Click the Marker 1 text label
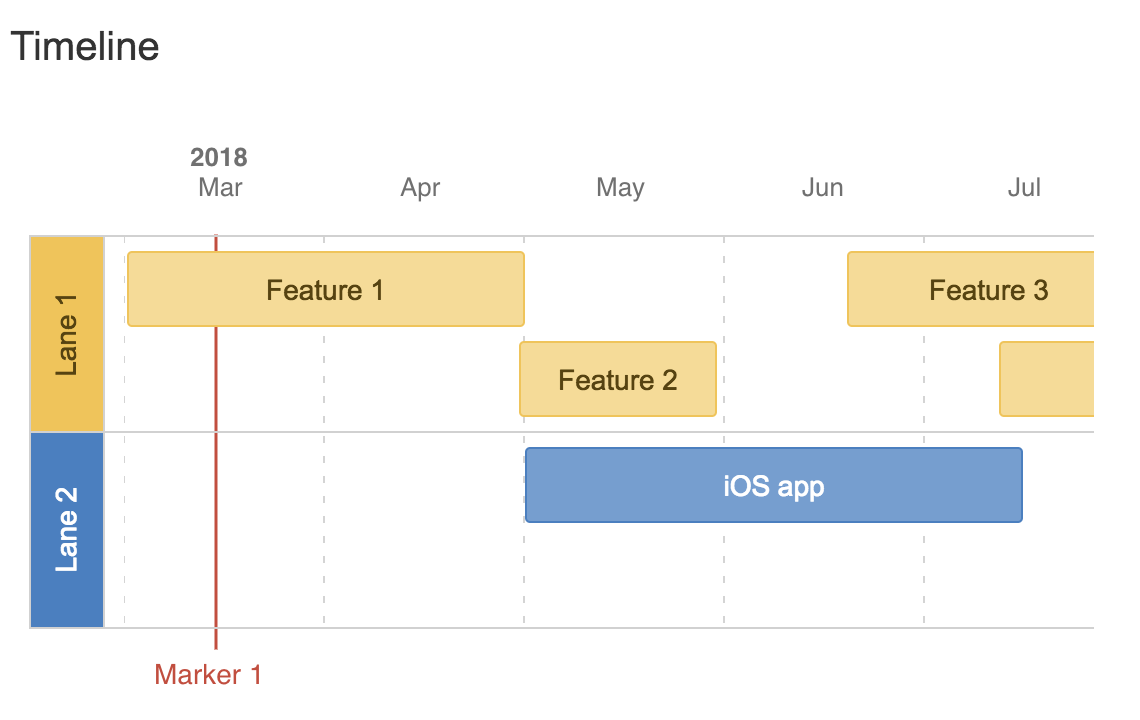 (208, 675)
